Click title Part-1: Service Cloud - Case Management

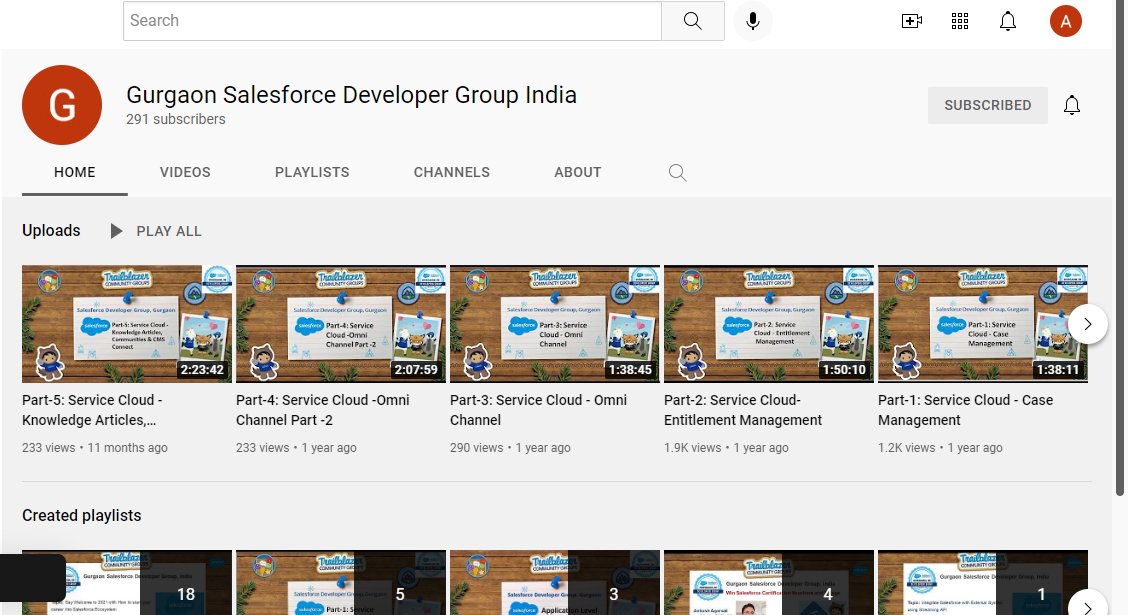[x=965, y=410]
